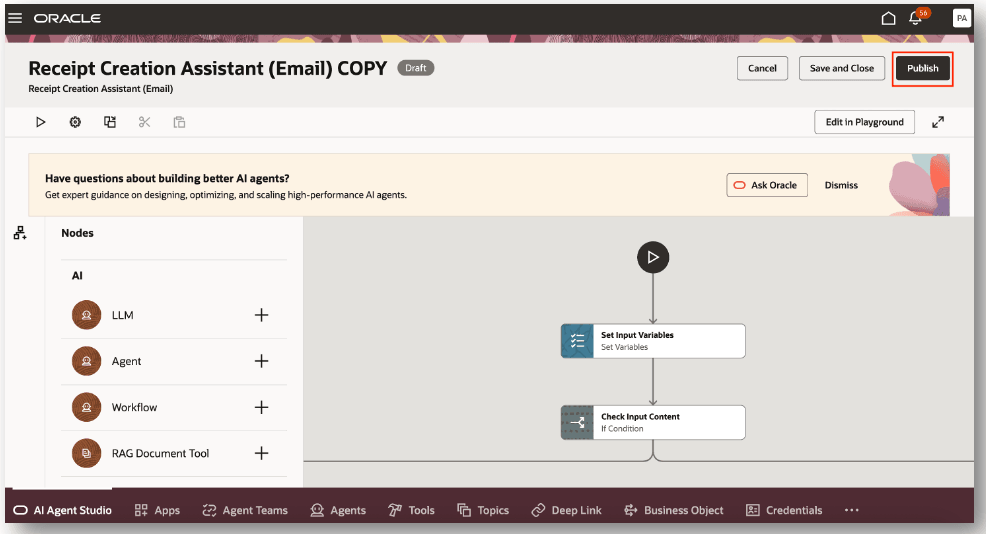Screen dimensions: 986x534
Task: Switch to the Agents tab
Action: point(338,510)
